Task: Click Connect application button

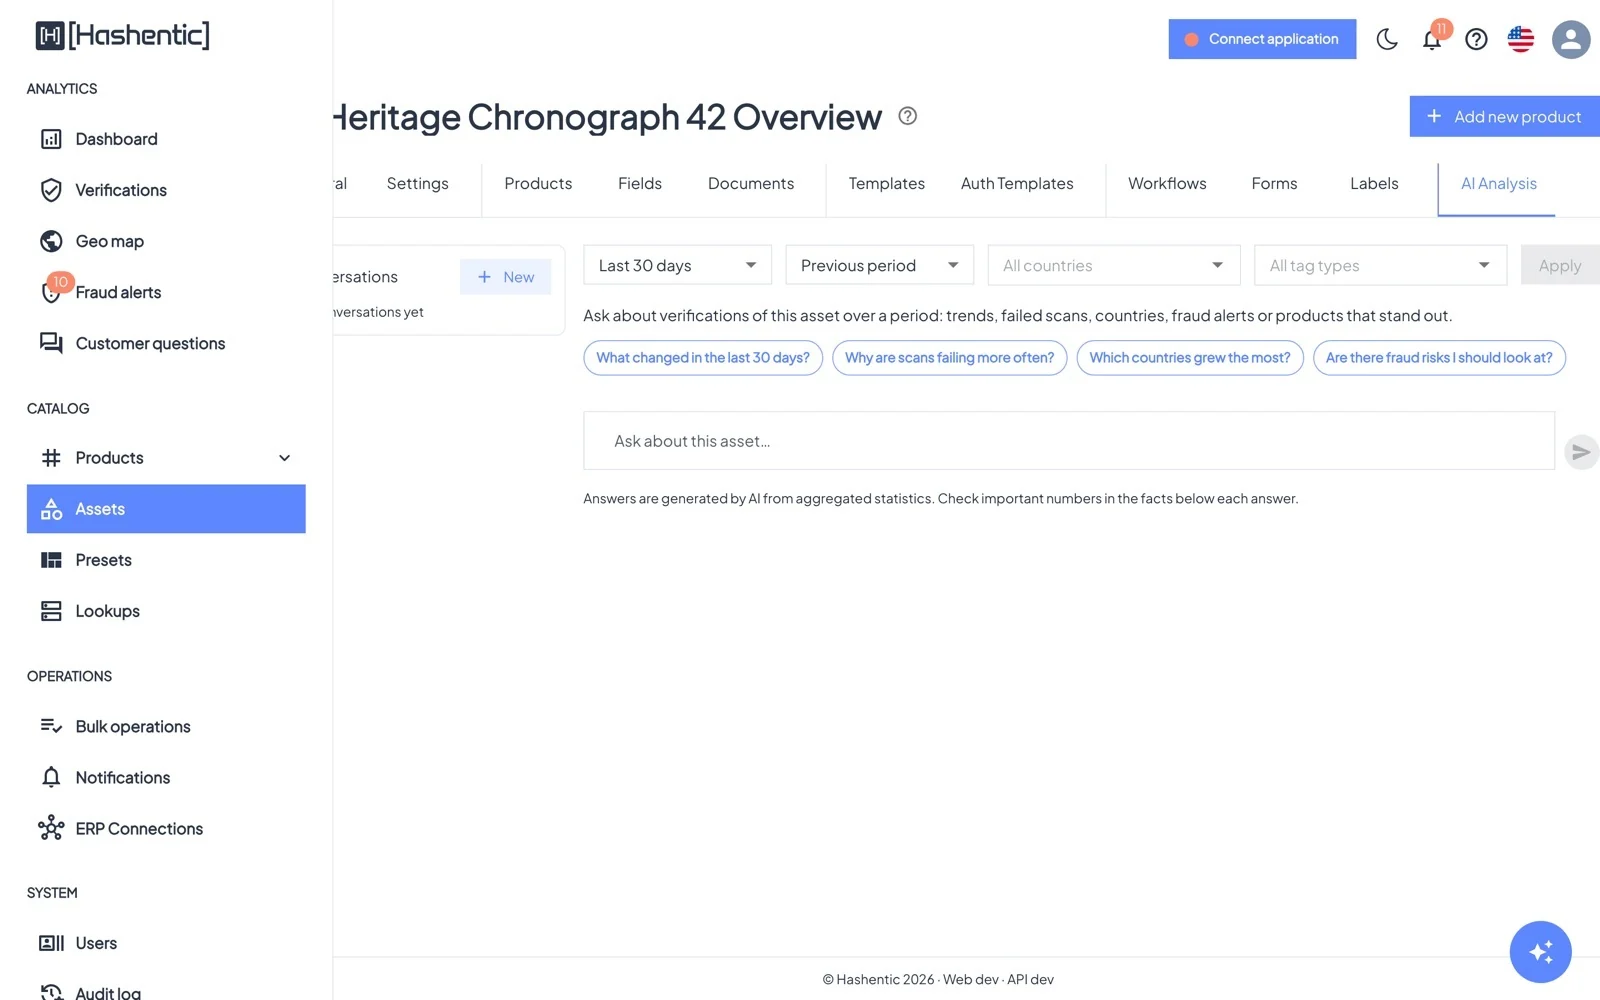Action: (1262, 39)
